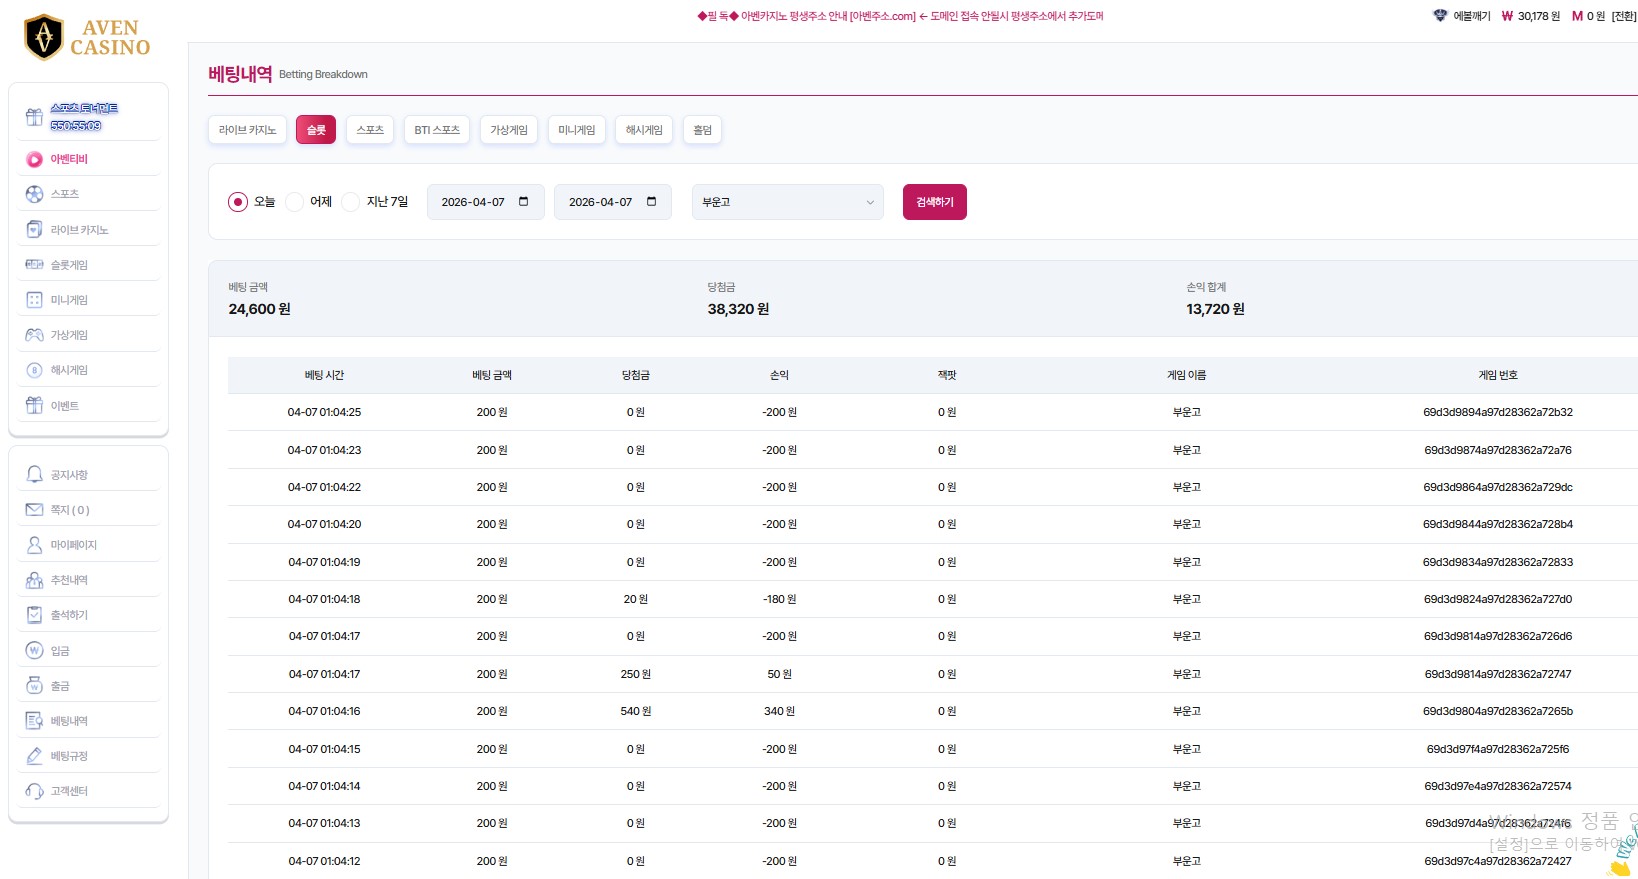Click the Aven Casino logo
The height and width of the screenshot is (879, 1638).
coord(87,38)
